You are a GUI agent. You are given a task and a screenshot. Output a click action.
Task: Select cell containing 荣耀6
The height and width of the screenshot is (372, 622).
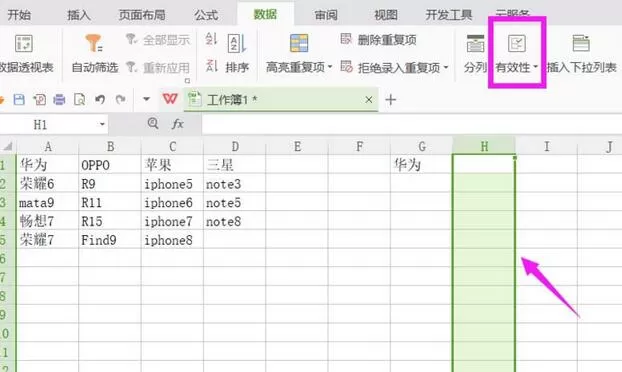tap(48, 183)
